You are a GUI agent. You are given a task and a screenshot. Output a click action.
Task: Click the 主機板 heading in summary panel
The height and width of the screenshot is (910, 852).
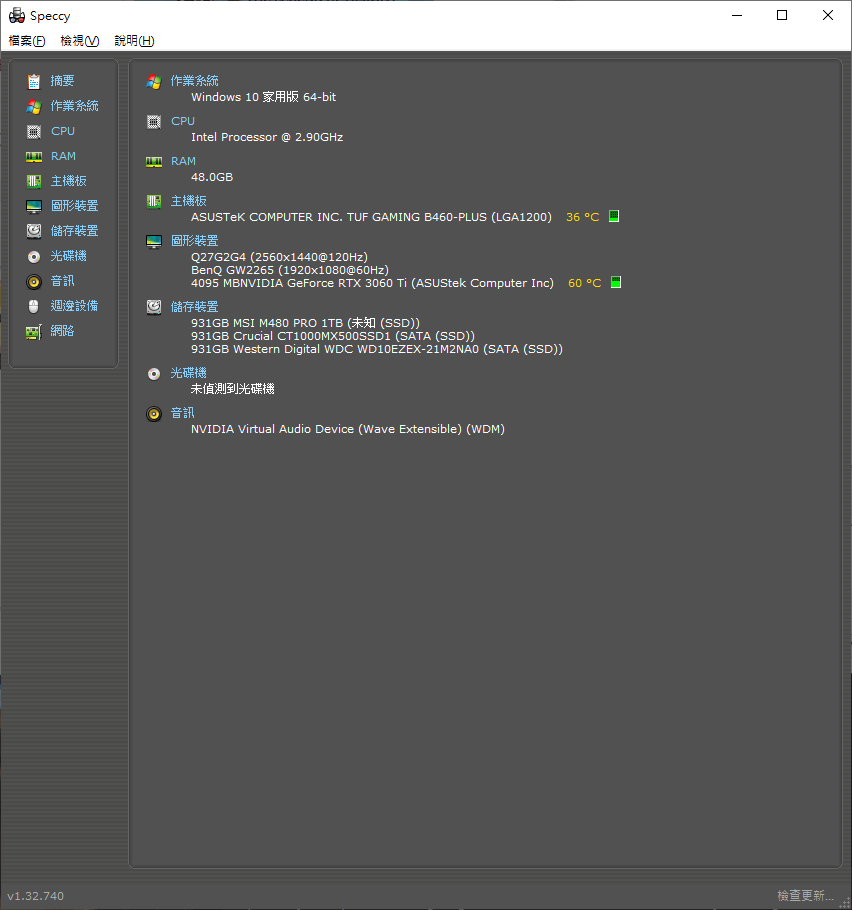[188, 201]
